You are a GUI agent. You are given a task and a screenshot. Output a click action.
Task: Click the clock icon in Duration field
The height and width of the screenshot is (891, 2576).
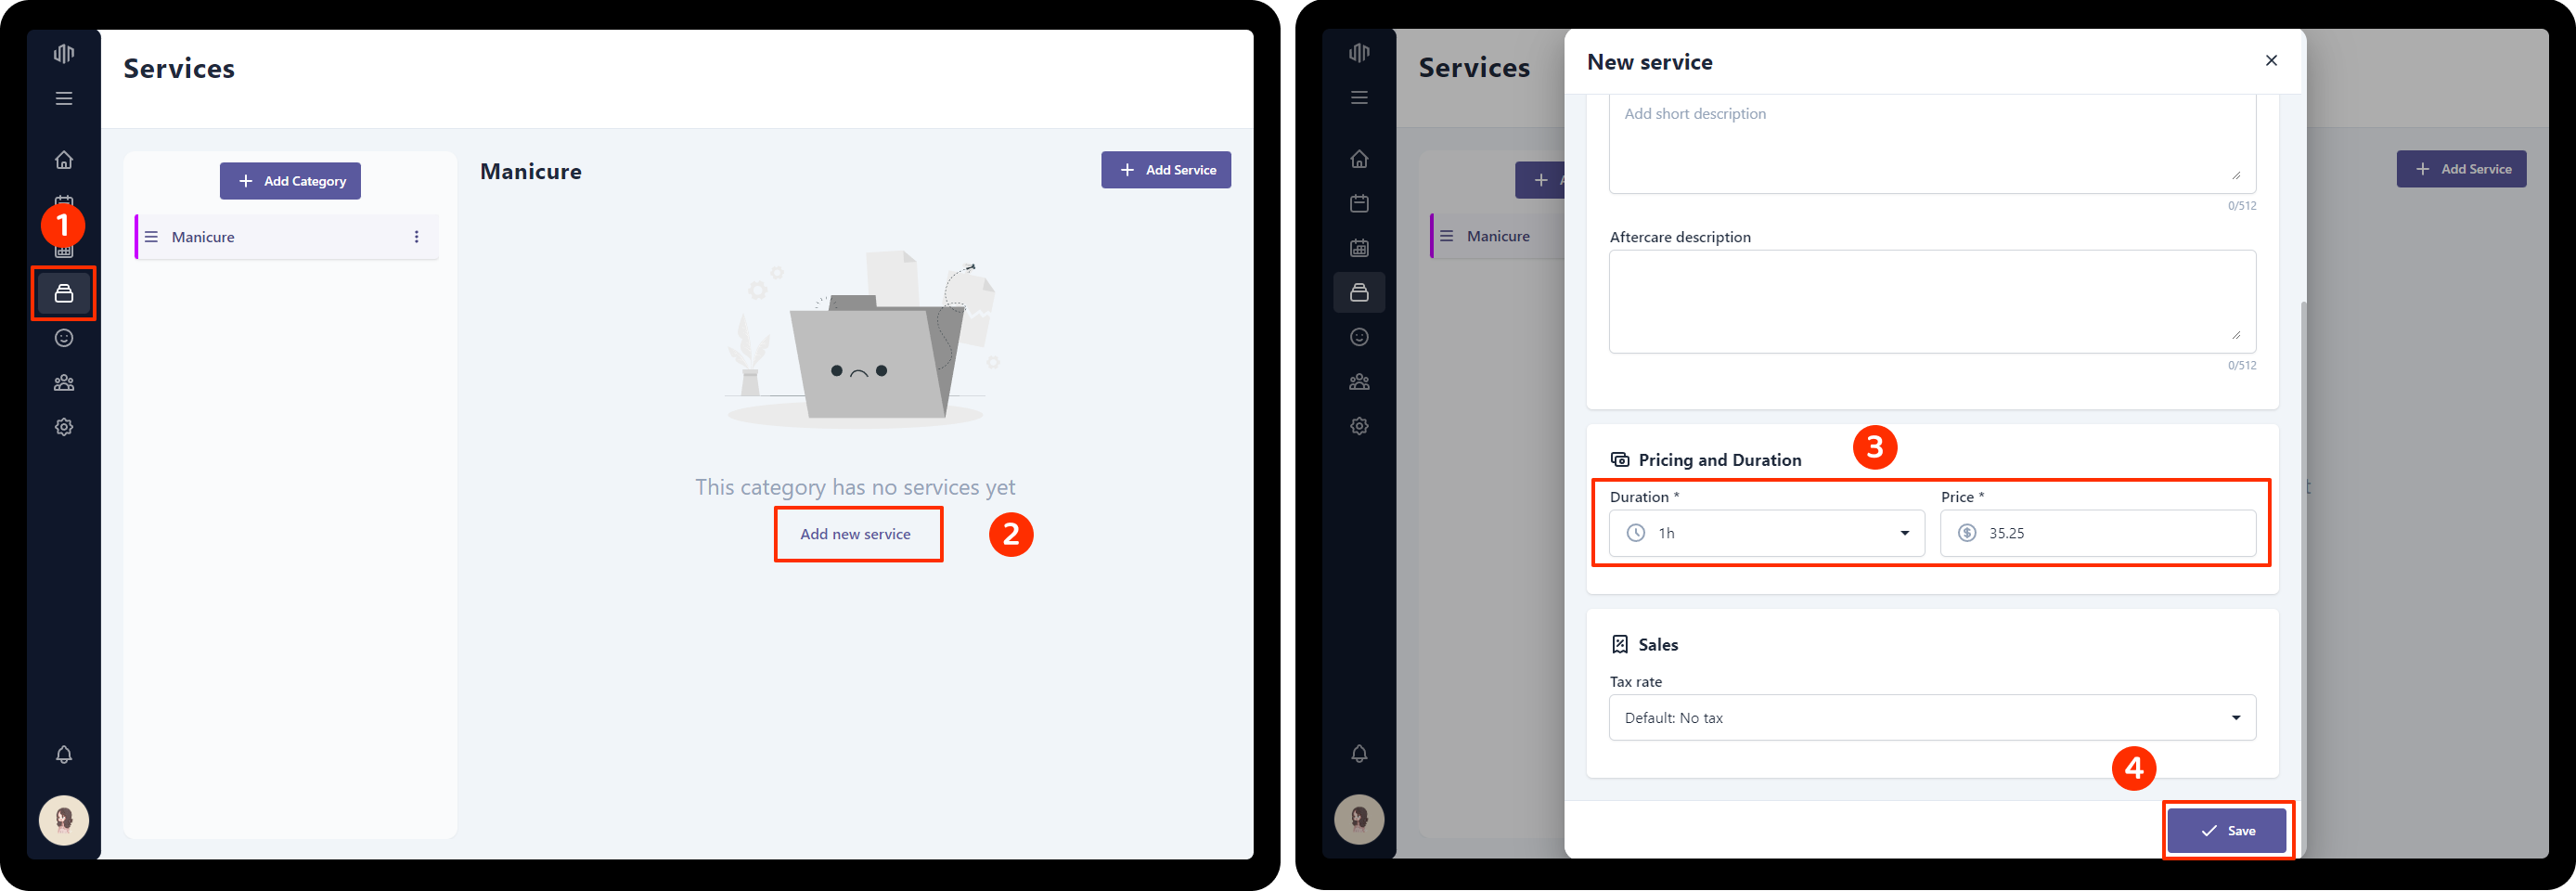[x=1635, y=533]
